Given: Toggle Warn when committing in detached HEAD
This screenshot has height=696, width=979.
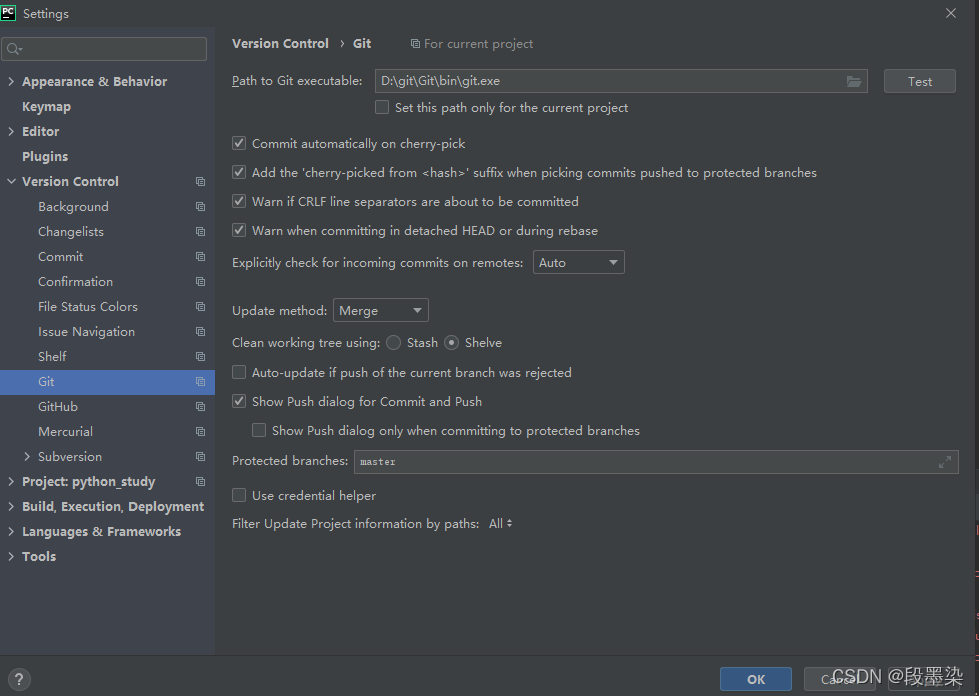Looking at the screenshot, I should 239,230.
